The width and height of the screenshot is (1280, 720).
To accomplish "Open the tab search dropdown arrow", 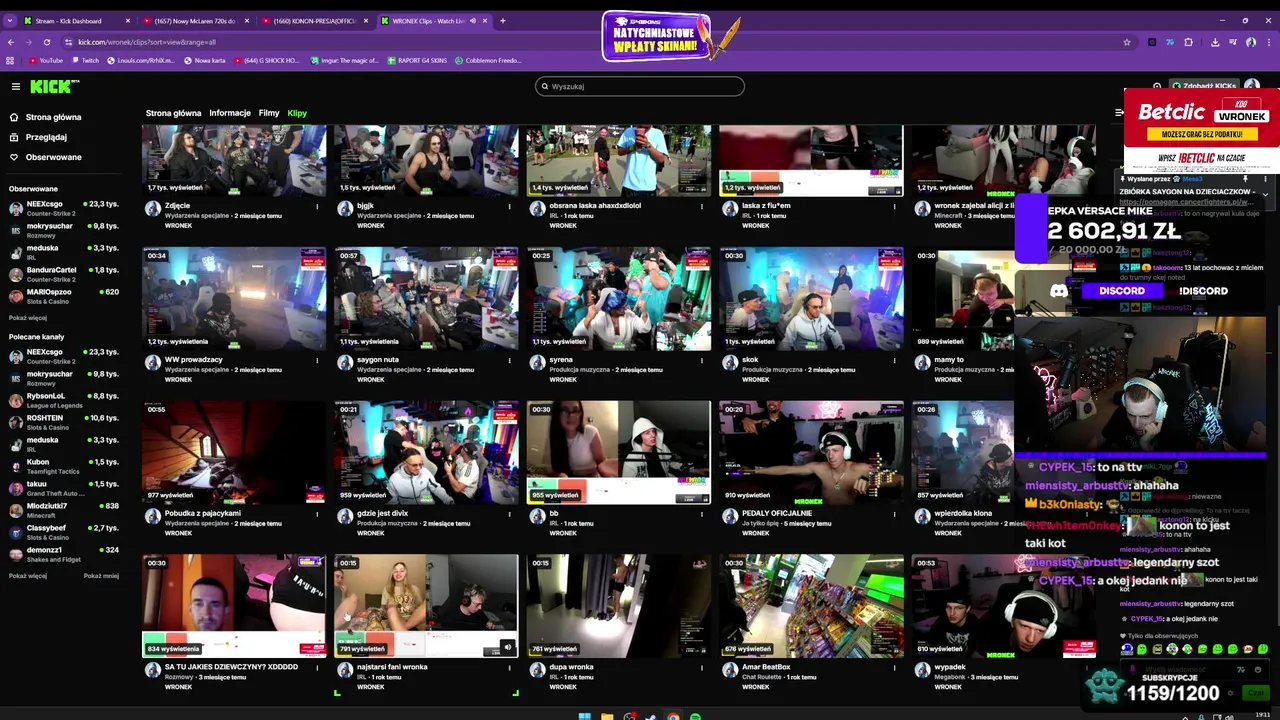I will pos(10,21).
